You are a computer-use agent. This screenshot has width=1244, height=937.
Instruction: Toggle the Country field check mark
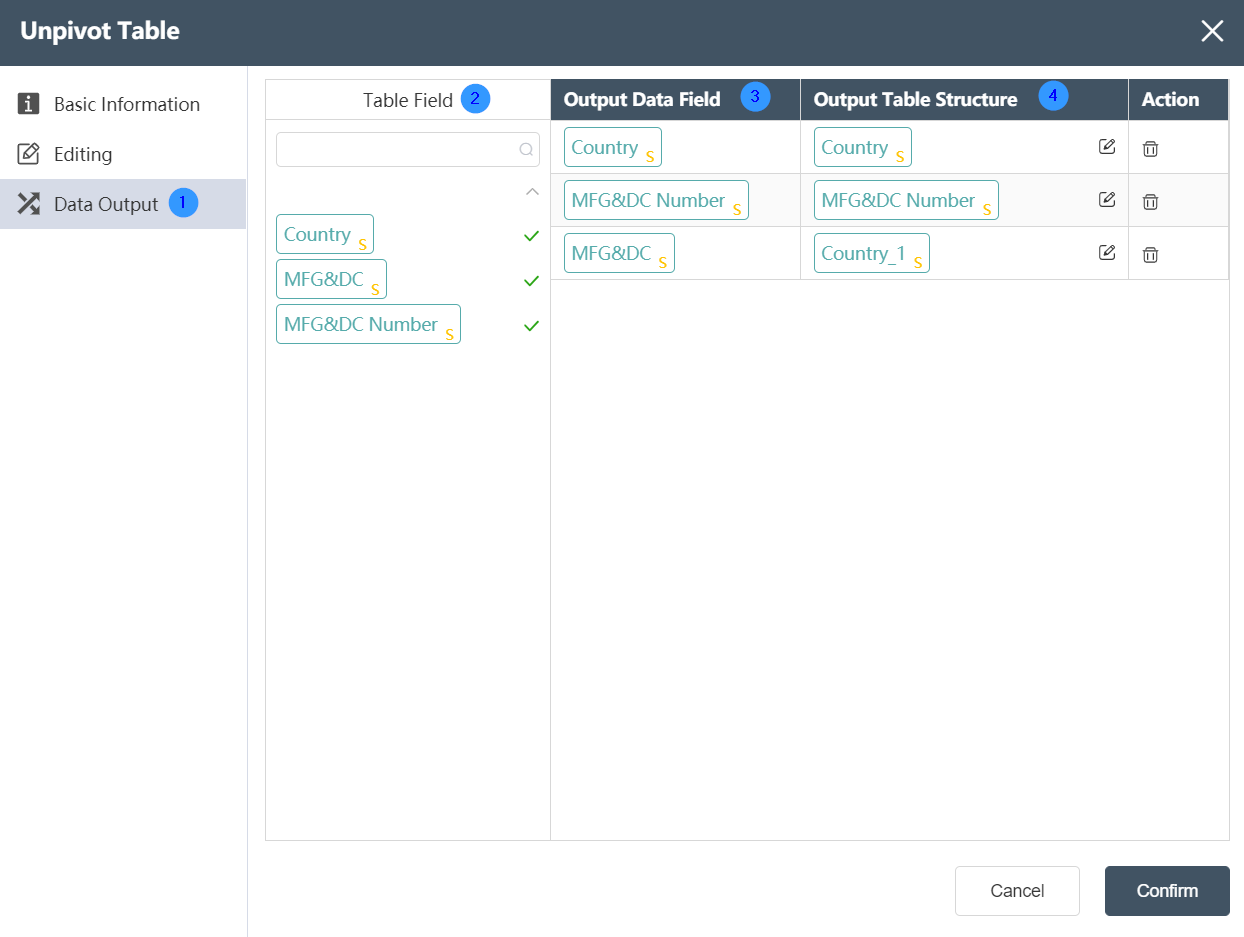[531, 236]
